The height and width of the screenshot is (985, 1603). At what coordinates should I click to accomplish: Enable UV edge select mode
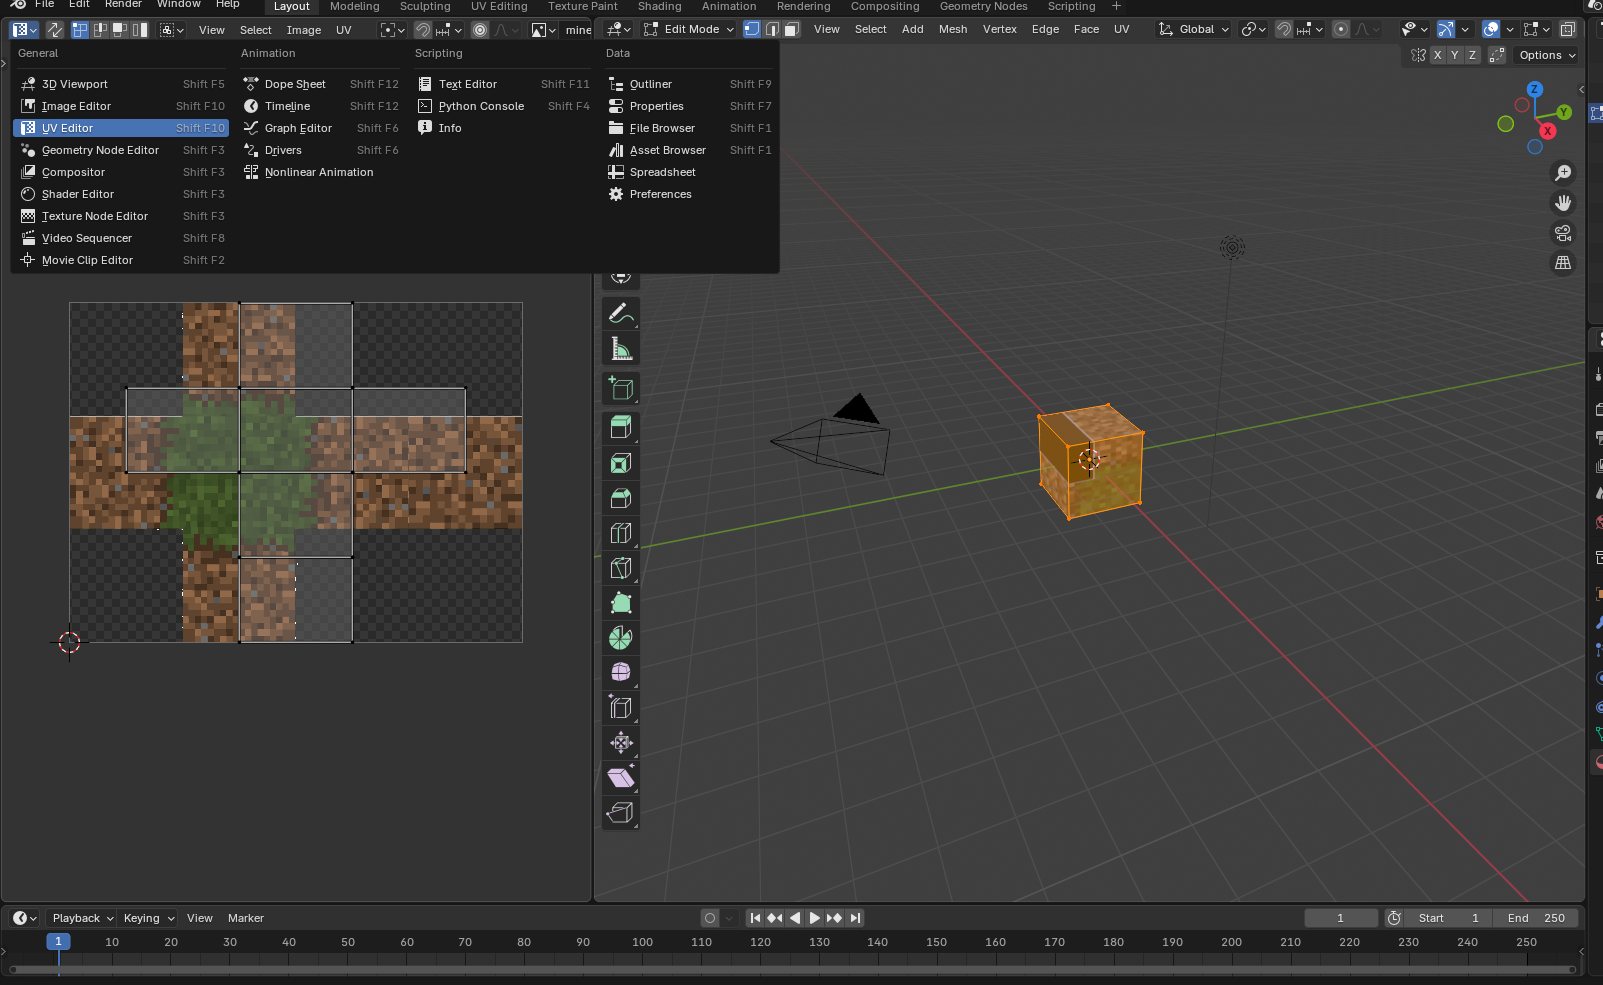(x=100, y=30)
